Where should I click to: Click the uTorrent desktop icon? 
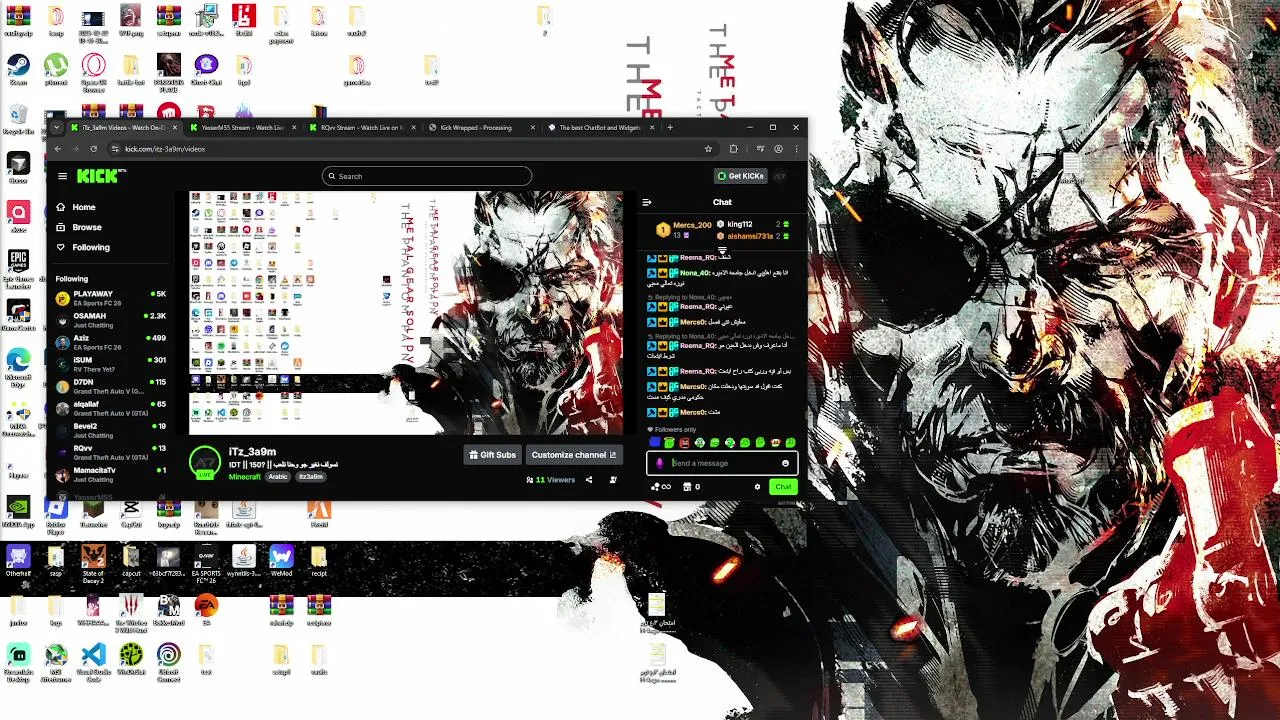56,69
